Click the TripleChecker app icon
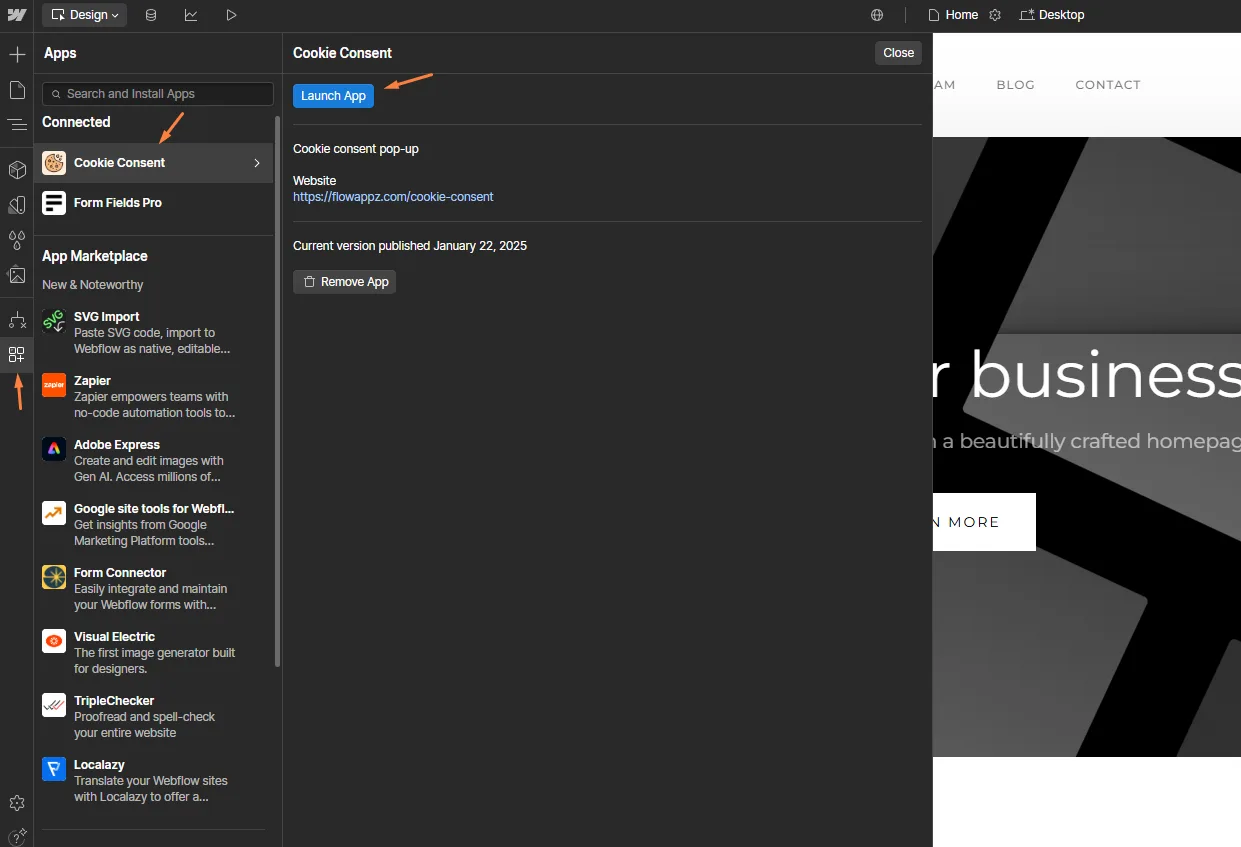Screen dimensions: 1241x847 click(x=54, y=705)
